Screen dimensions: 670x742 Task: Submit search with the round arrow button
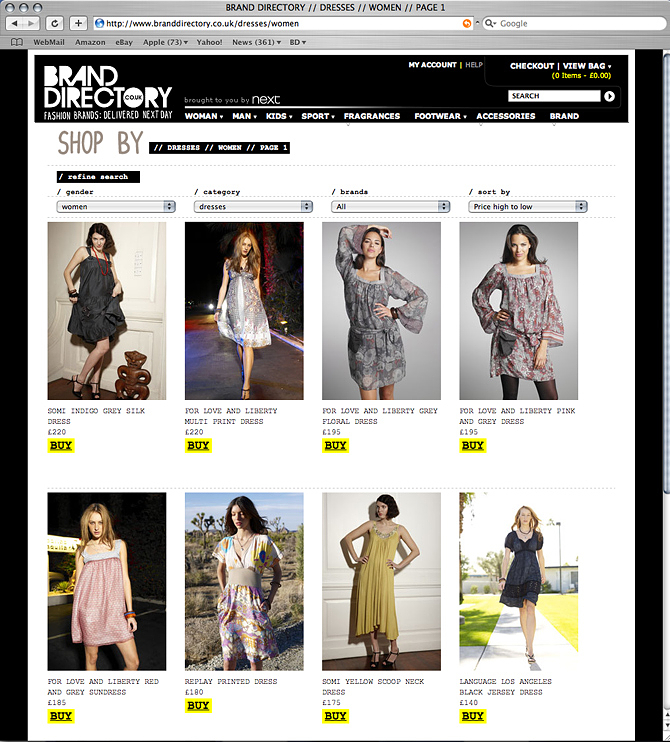(x=609, y=96)
